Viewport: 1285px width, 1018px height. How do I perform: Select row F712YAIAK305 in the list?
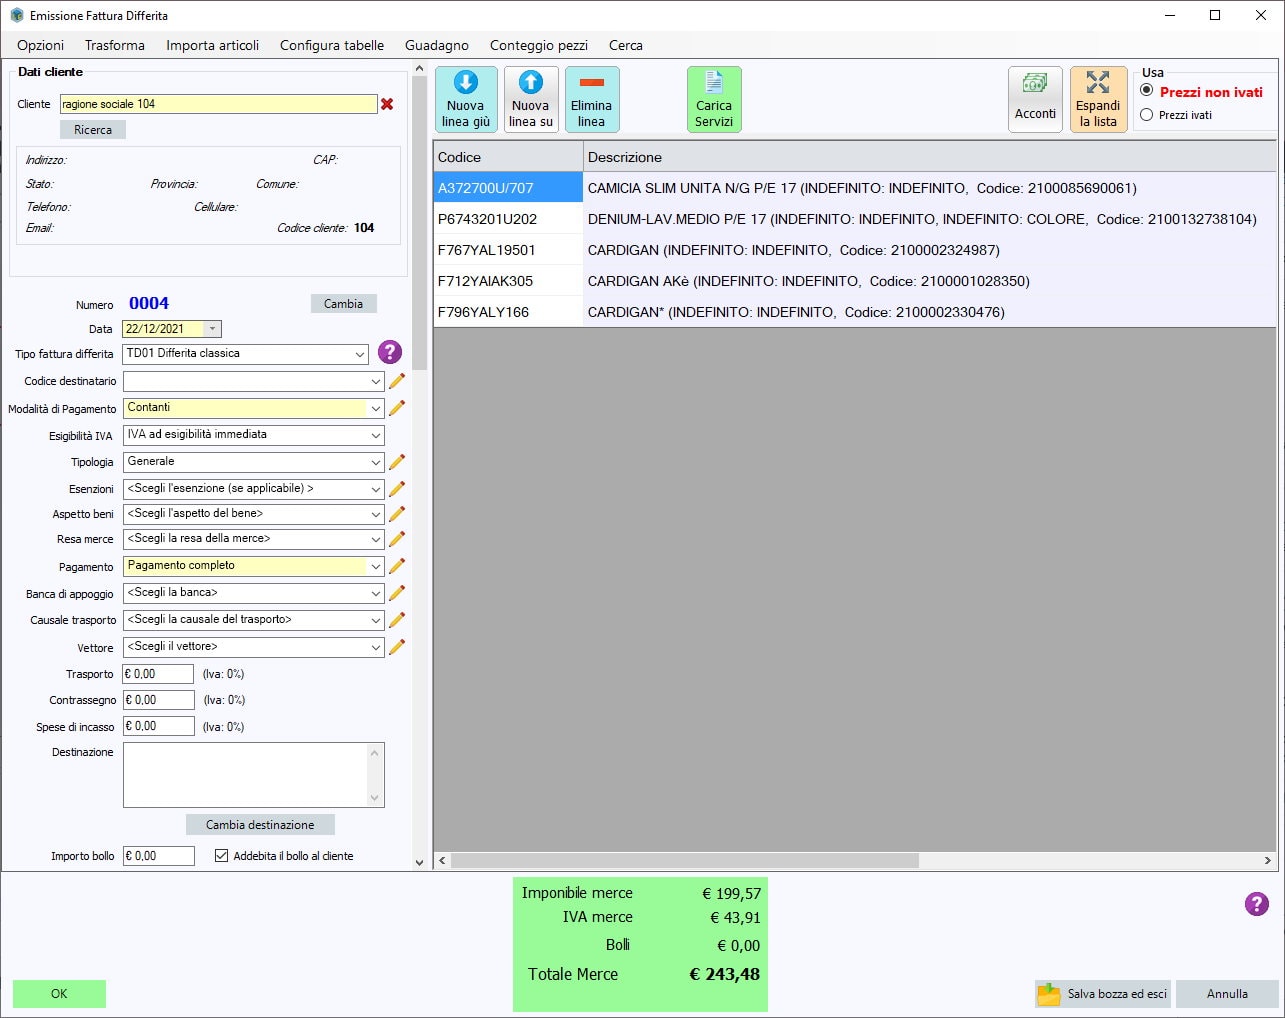[x=855, y=281]
